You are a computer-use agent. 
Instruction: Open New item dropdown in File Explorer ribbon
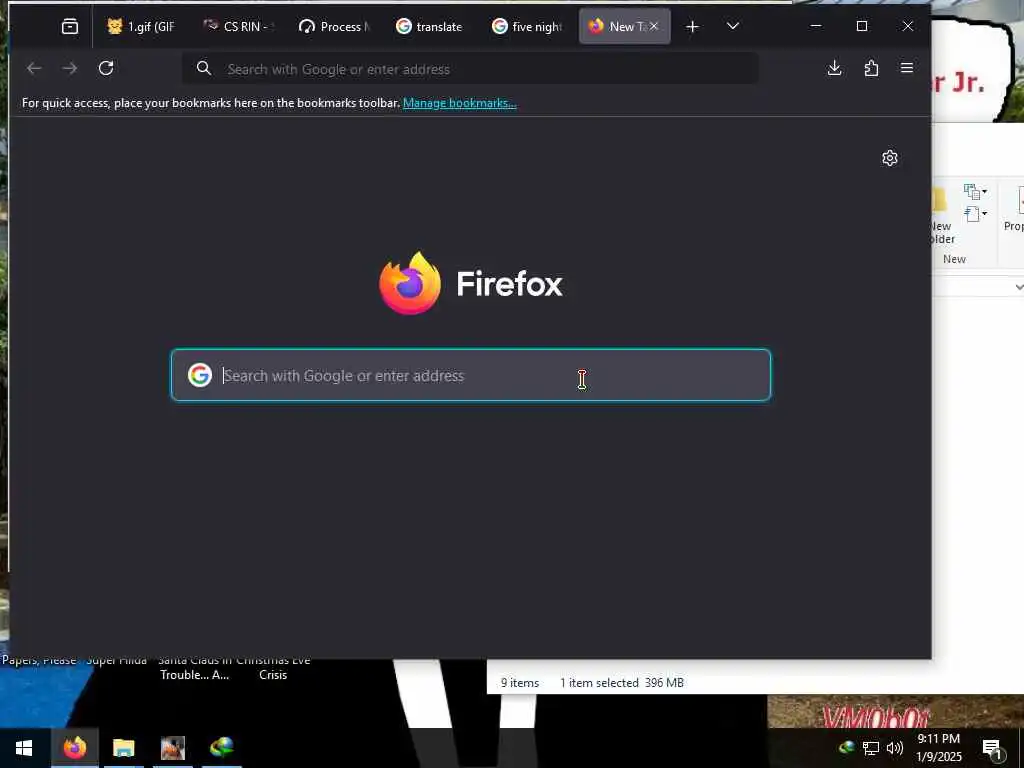(974, 192)
